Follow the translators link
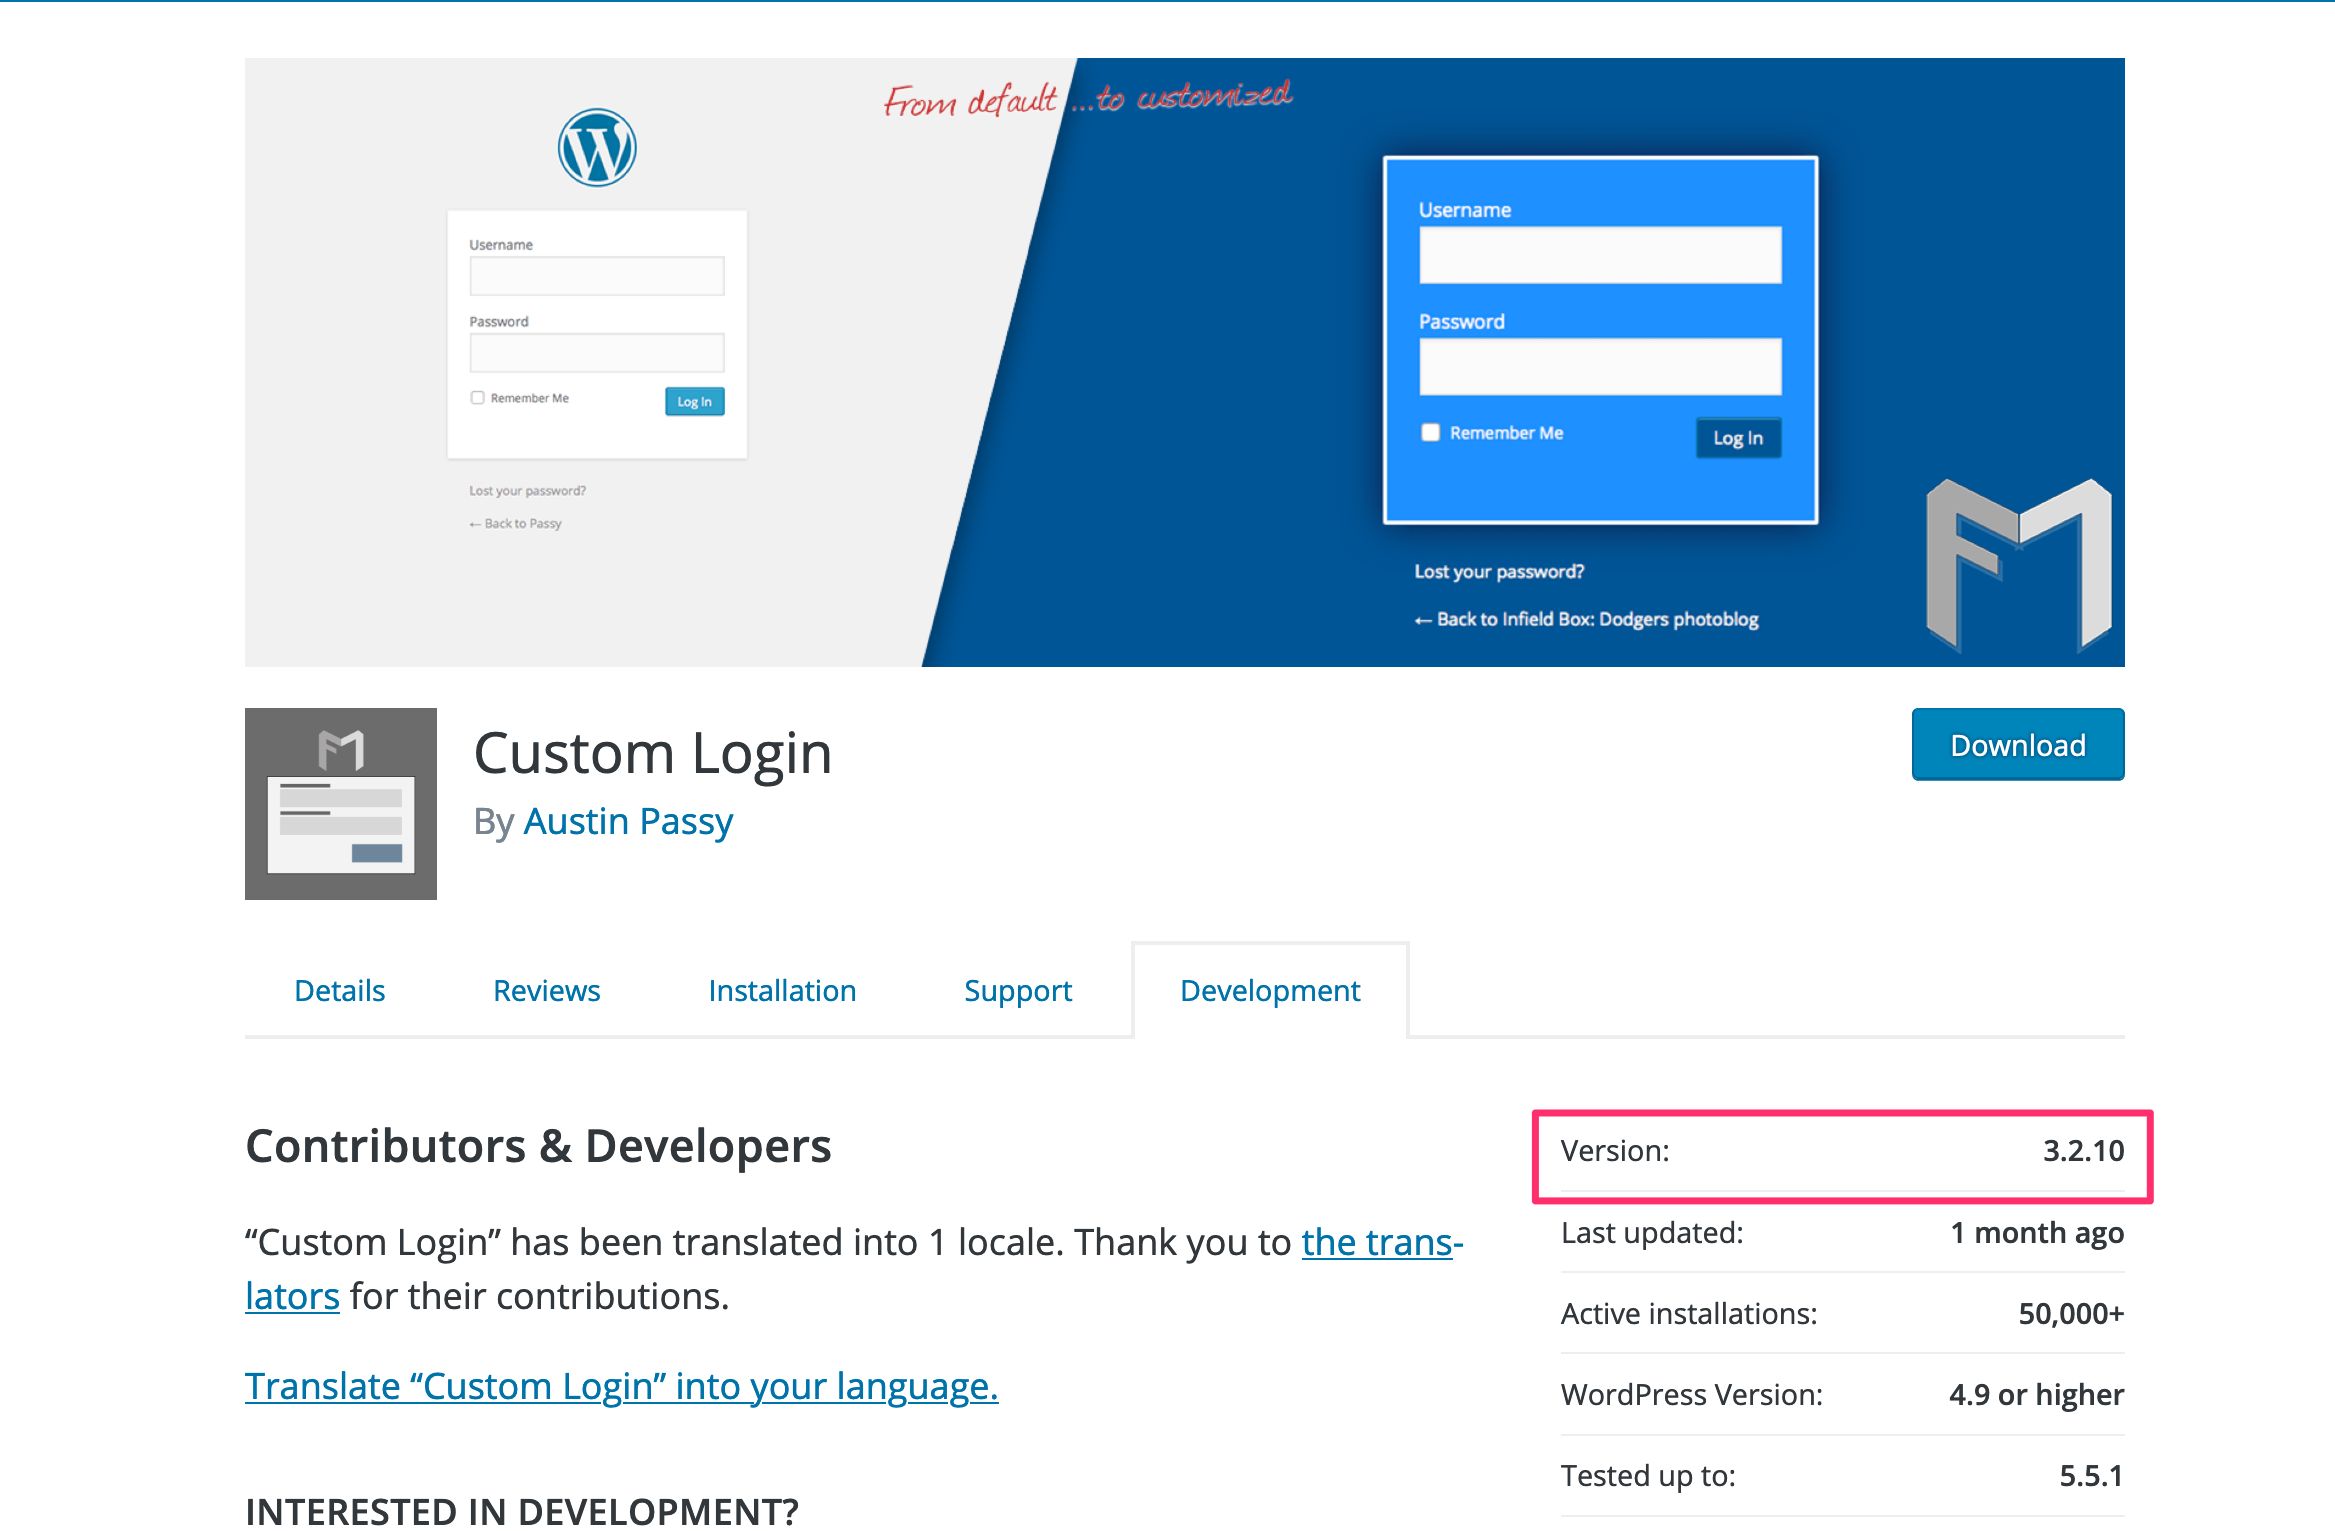2335x1531 pixels. [1382, 1242]
